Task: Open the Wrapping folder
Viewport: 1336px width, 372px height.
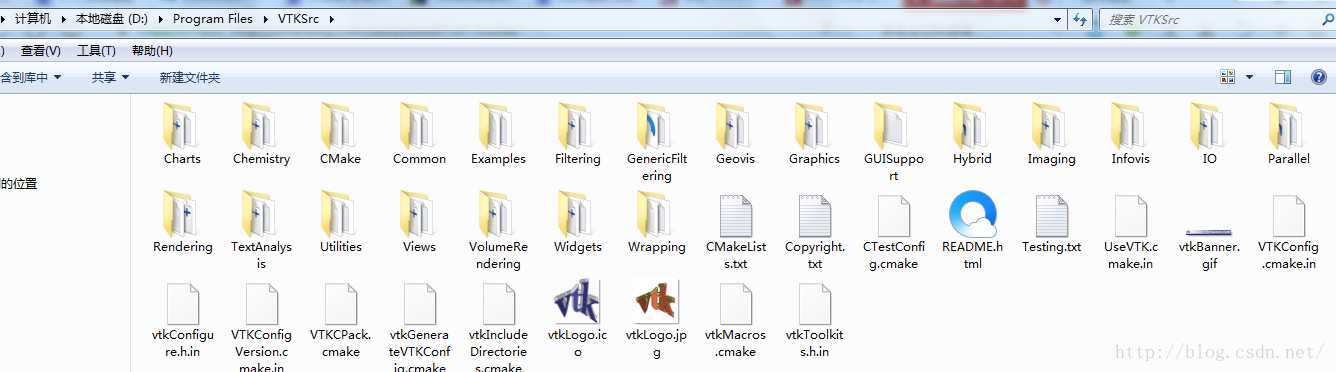Action: point(657,222)
